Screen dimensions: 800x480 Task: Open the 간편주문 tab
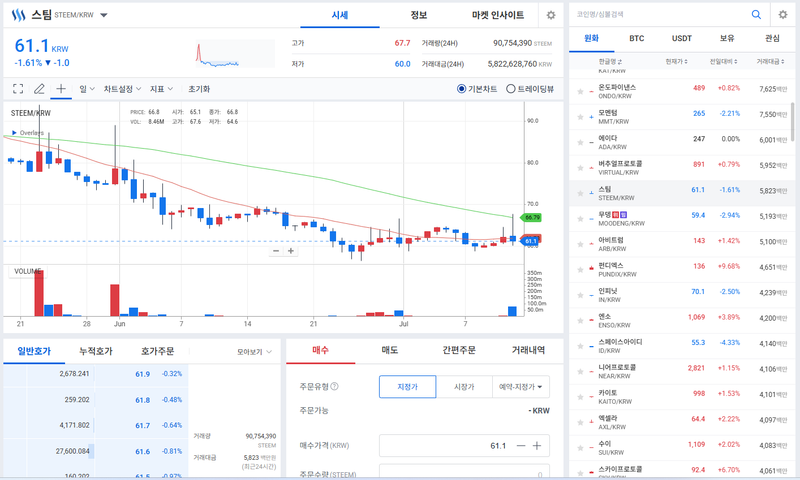pos(459,350)
